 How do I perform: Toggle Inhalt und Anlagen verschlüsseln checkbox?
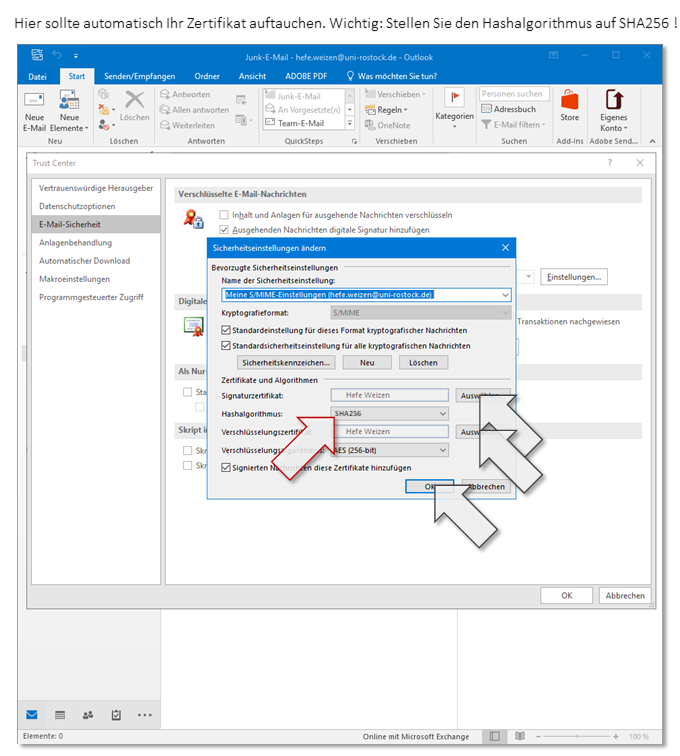[224, 215]
